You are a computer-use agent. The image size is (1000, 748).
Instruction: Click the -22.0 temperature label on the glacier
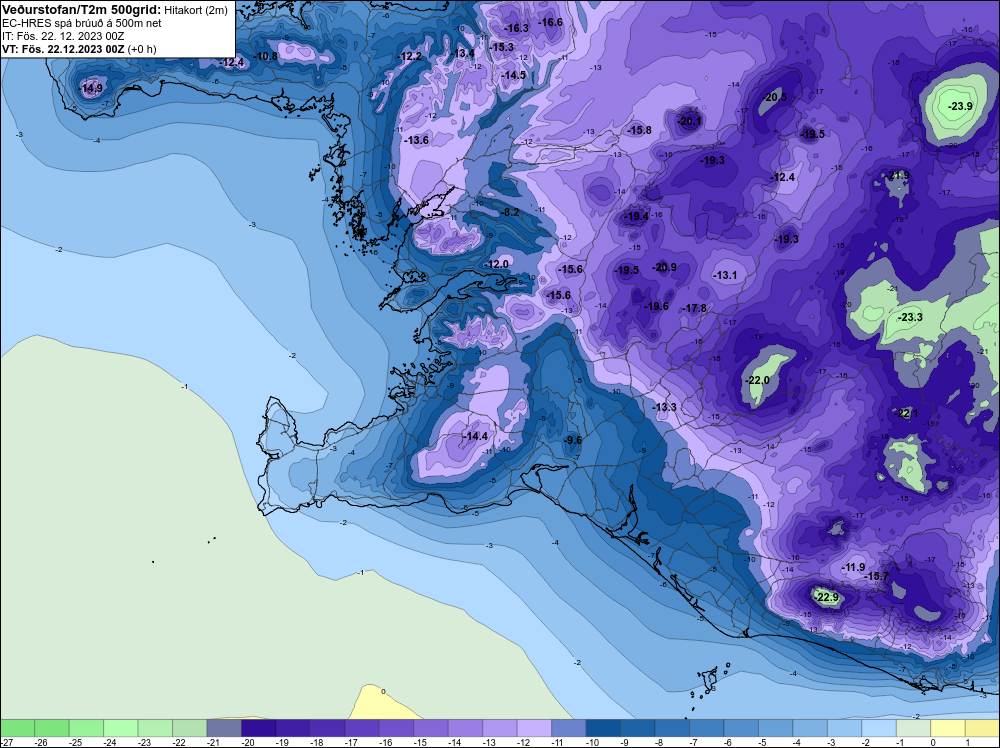click(758, 380)
